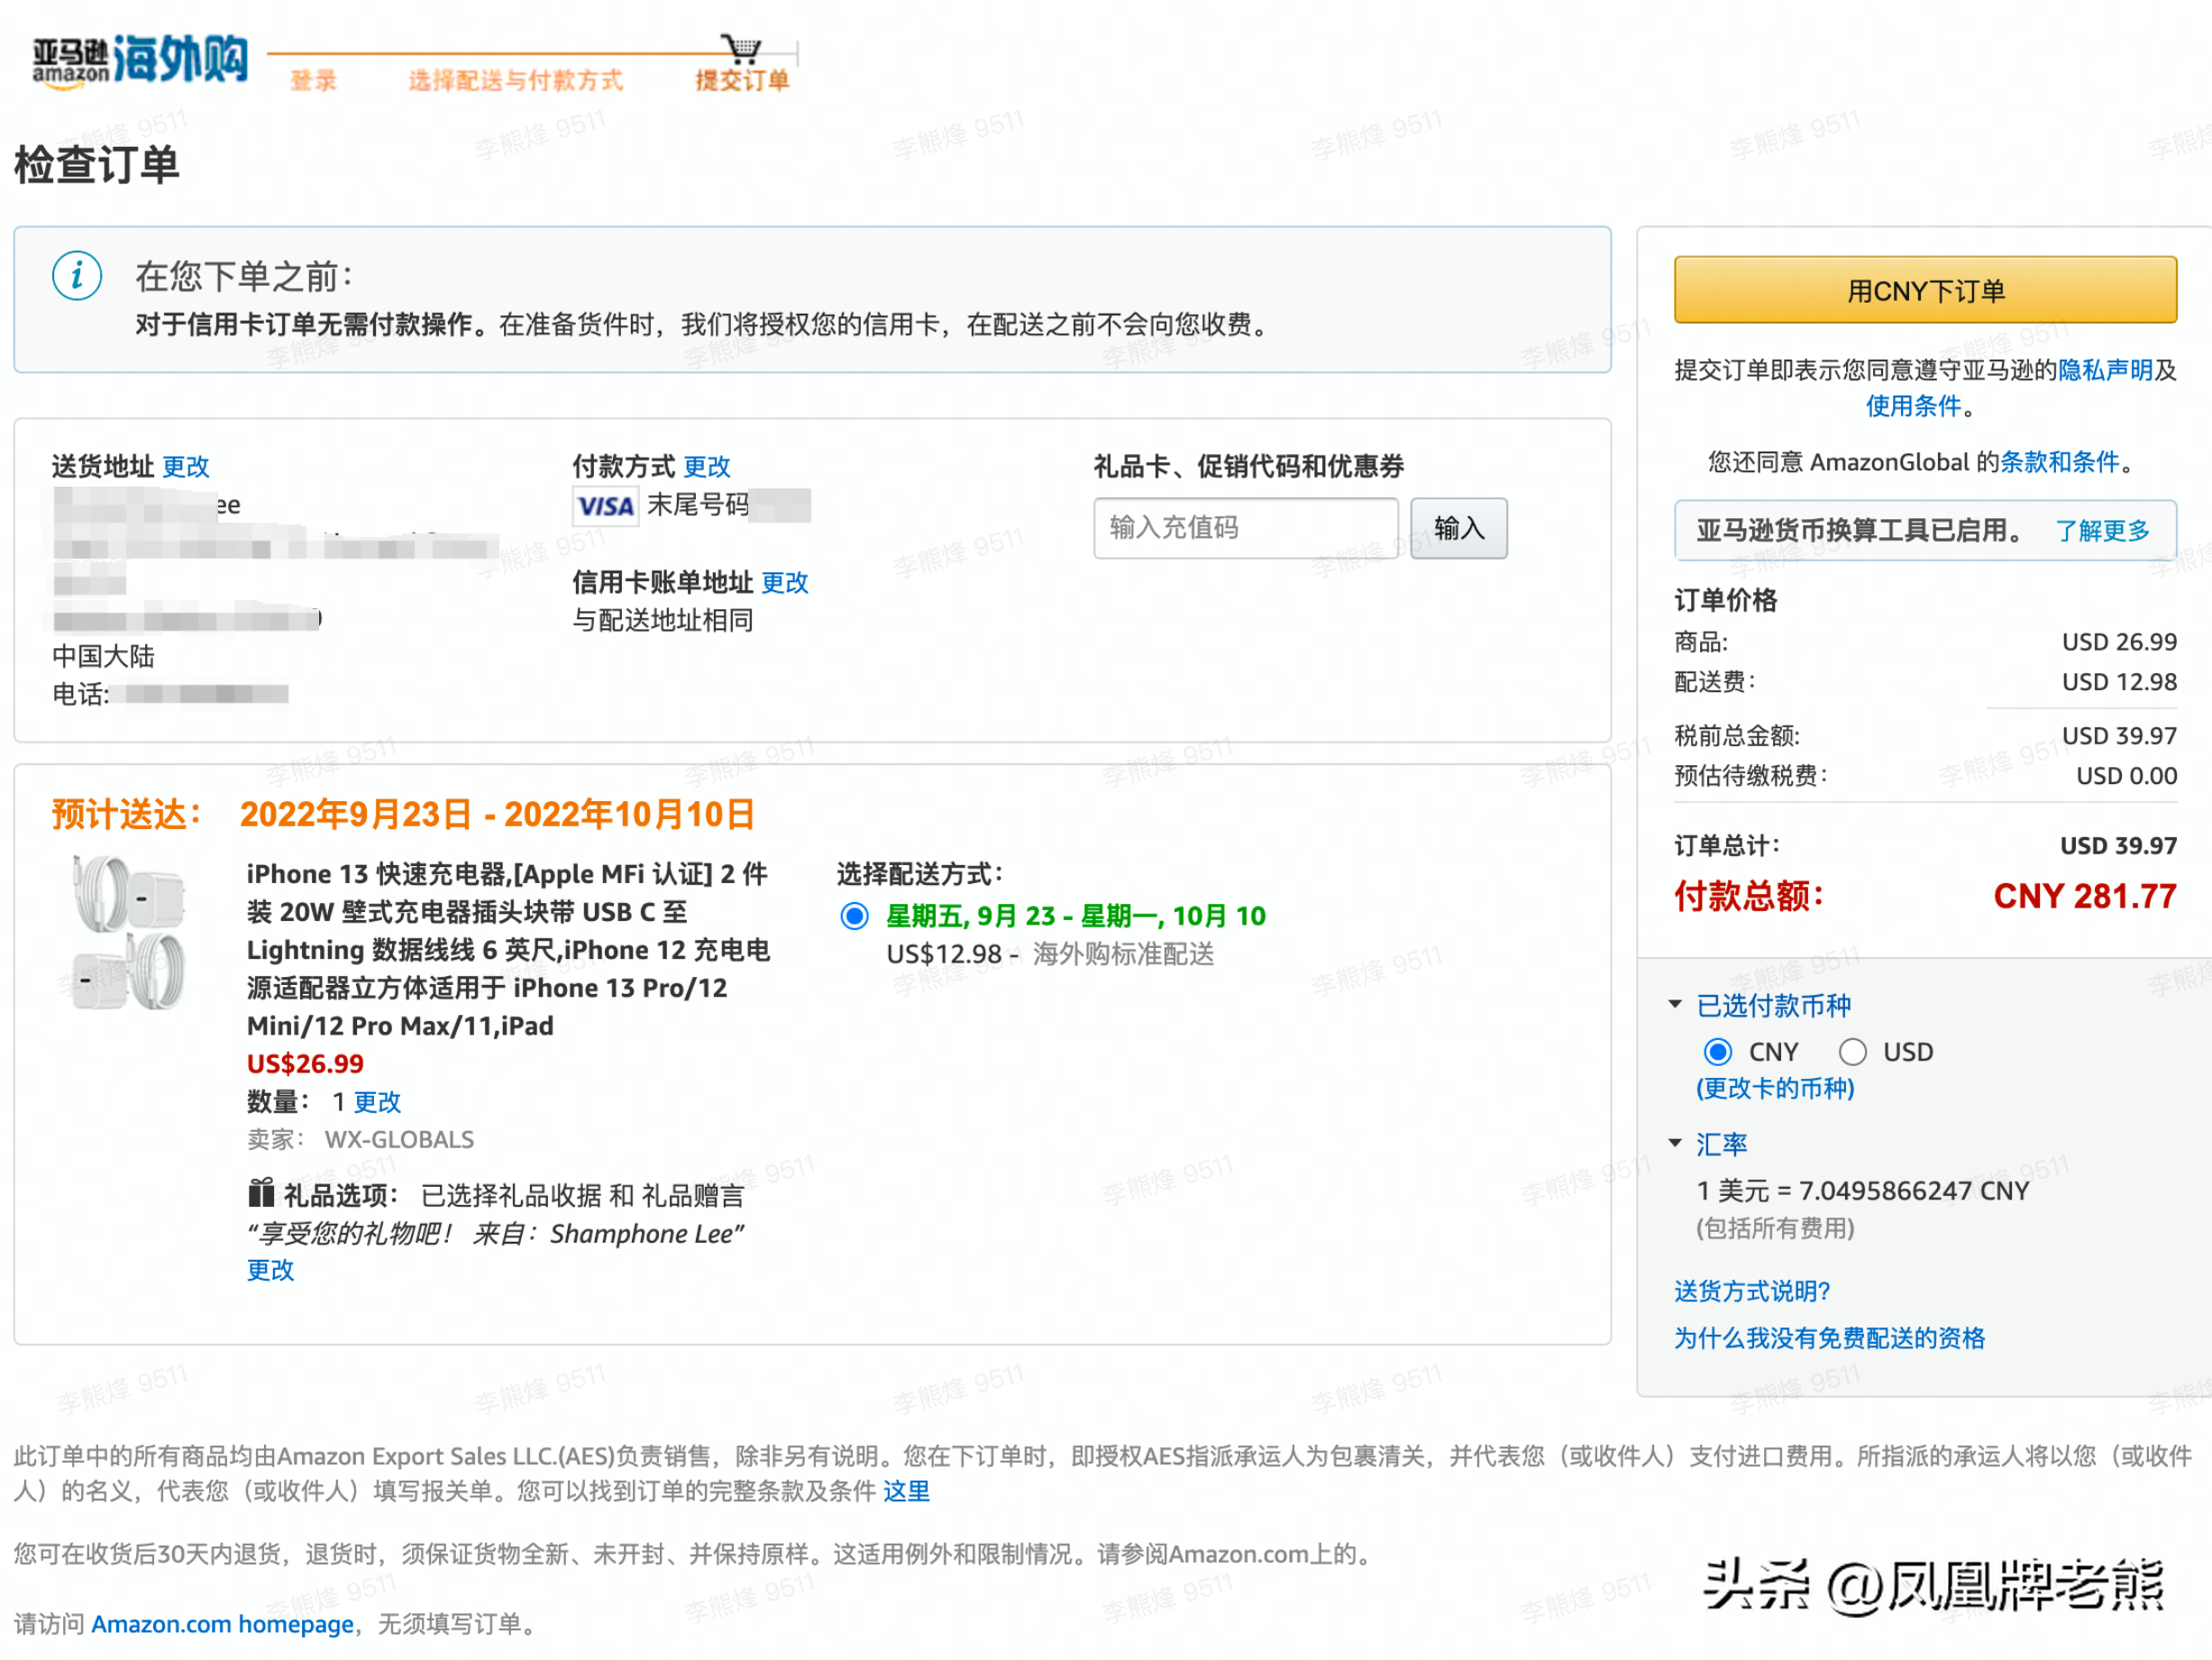Screen dimensions: 2212x1660
Task: Click the 输入 button for gift code
Action: click(1459, 528)
